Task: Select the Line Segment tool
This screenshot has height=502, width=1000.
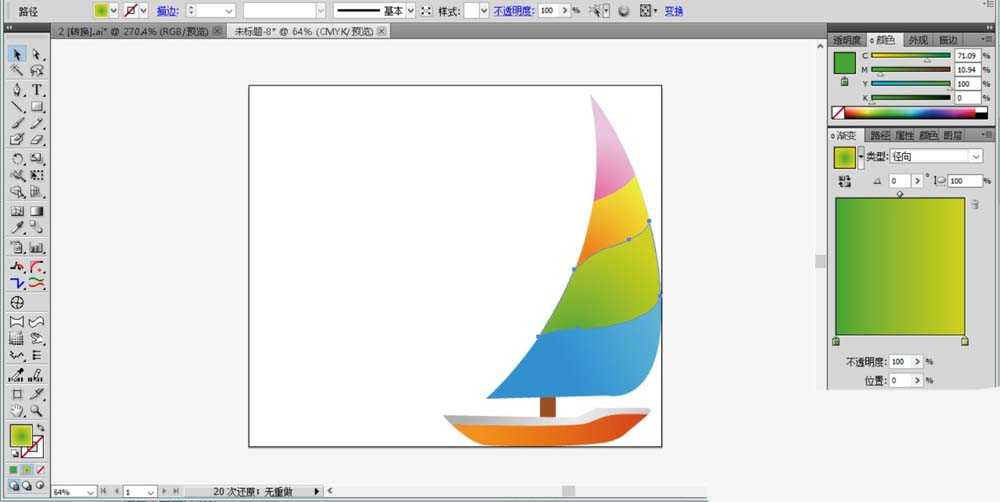Action: pos(17,106)
